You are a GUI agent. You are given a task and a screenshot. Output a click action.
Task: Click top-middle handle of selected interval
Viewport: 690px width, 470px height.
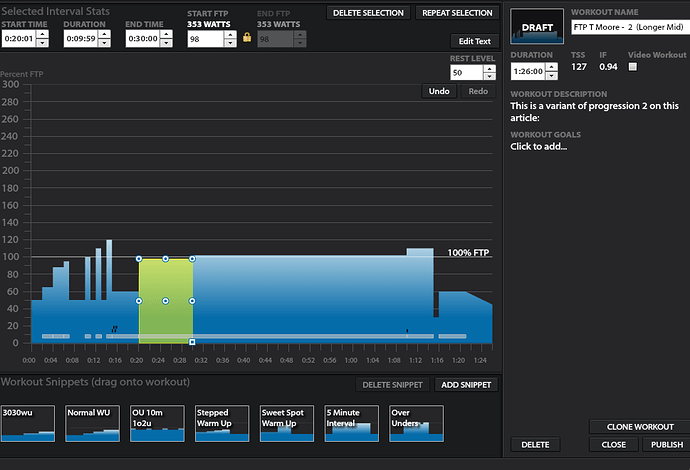[x=165, y=259]
